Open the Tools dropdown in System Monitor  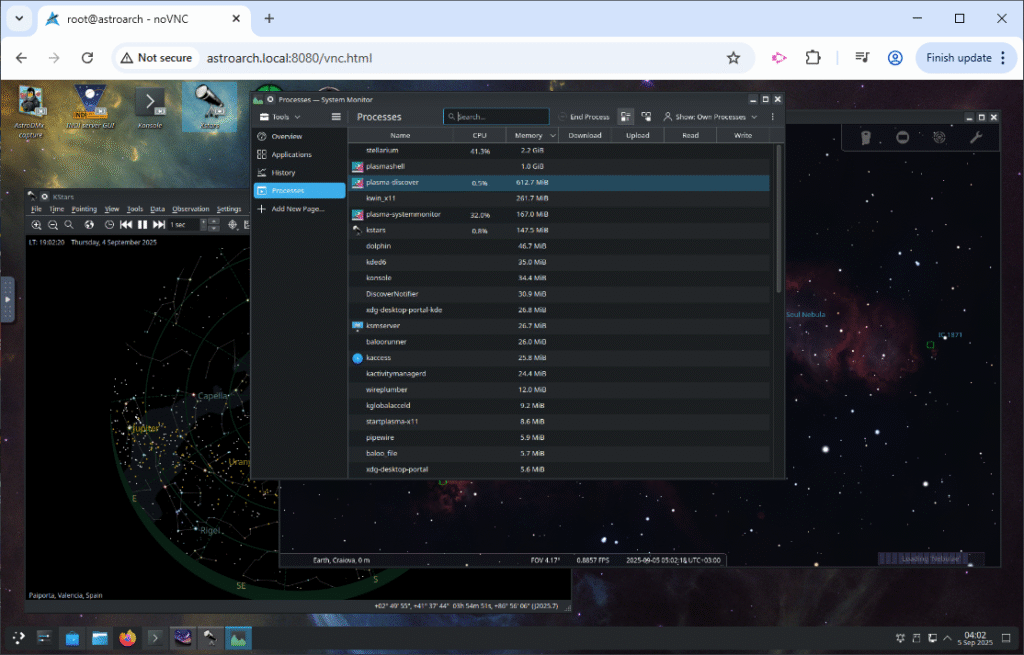click(x=280, y=117)
